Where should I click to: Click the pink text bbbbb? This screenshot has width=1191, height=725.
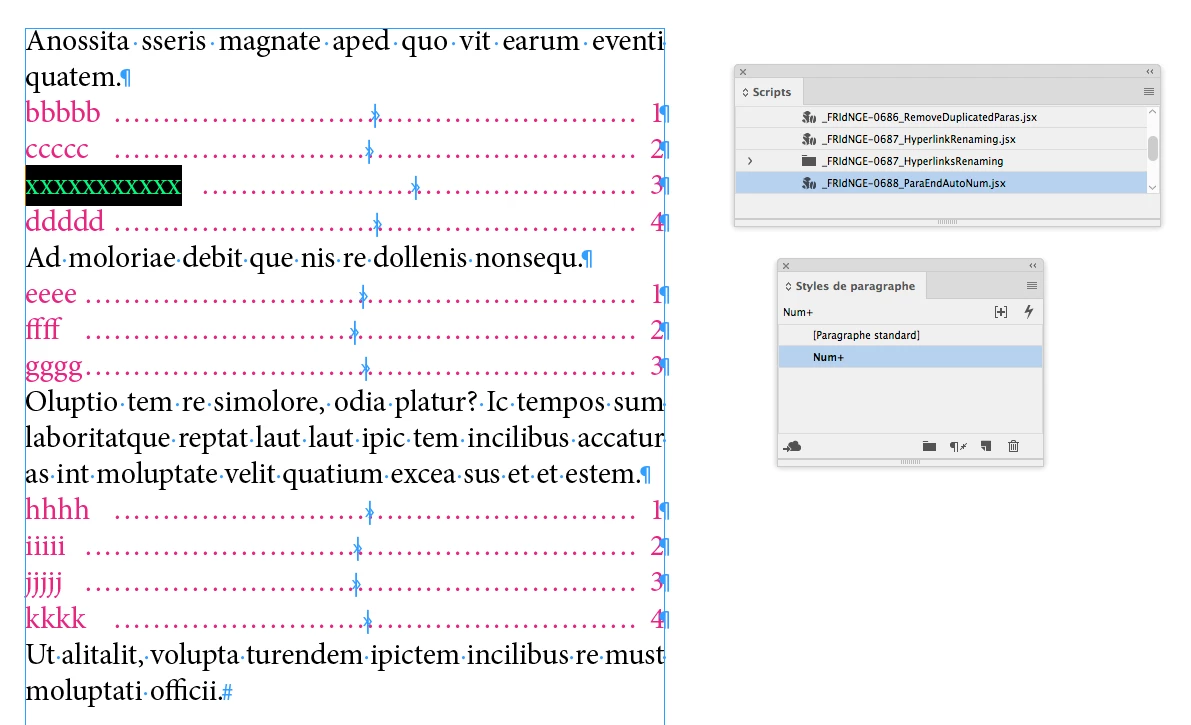click(63, 113)
